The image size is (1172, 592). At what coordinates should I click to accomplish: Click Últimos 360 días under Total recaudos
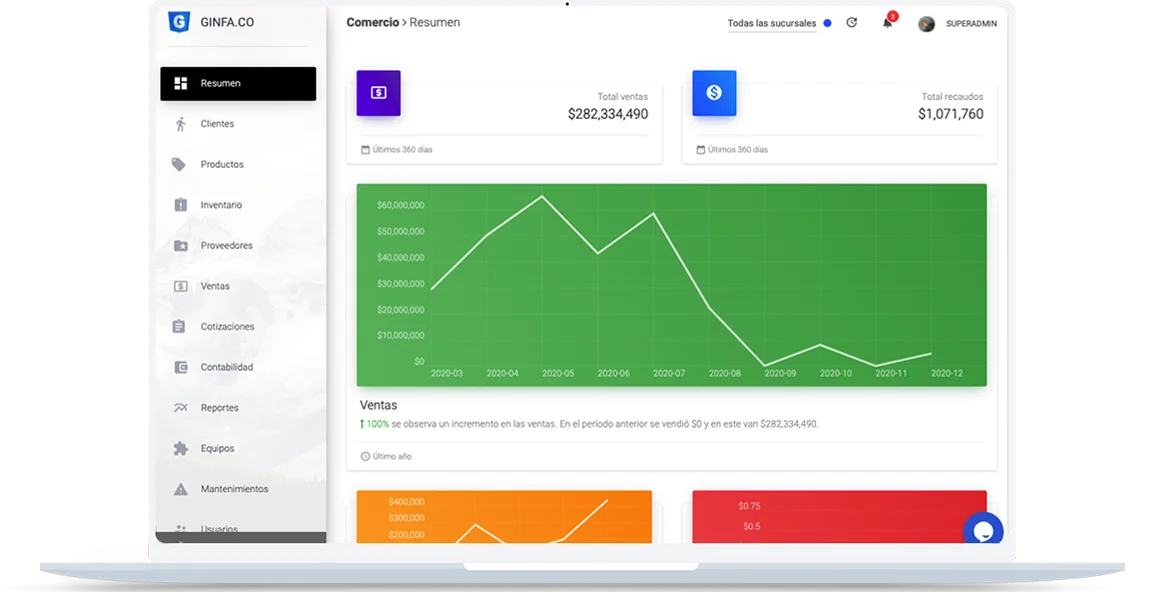(x=738, y=149)
